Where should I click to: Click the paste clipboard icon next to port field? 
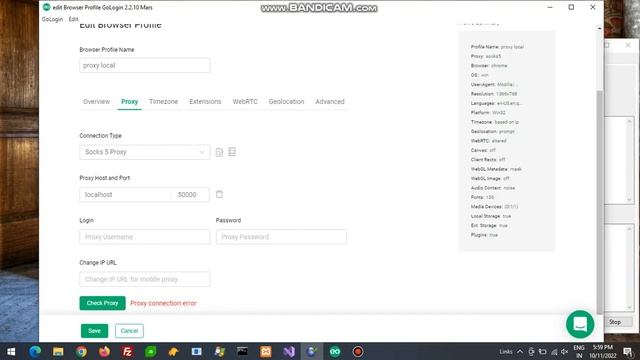(x=219, y=194)
